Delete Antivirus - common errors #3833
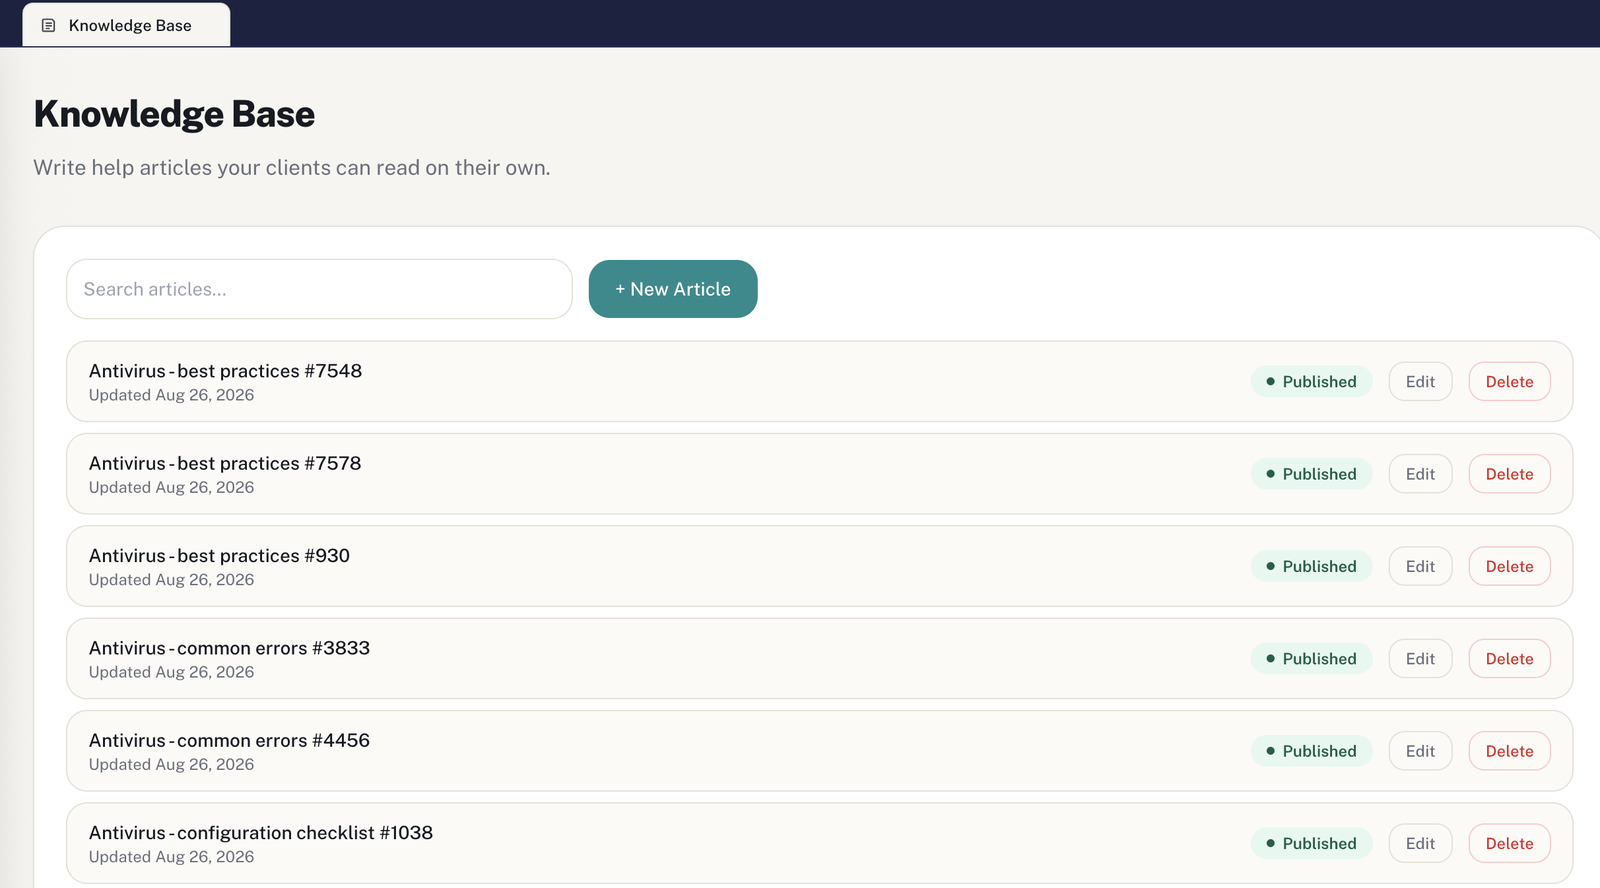The height and width of the screenshot is (888, 1600). coord(1509,658)
